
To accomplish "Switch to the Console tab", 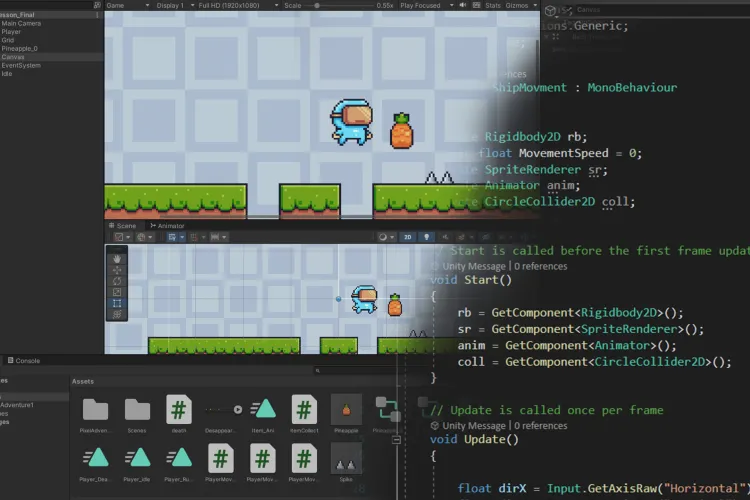I will 26,360.
